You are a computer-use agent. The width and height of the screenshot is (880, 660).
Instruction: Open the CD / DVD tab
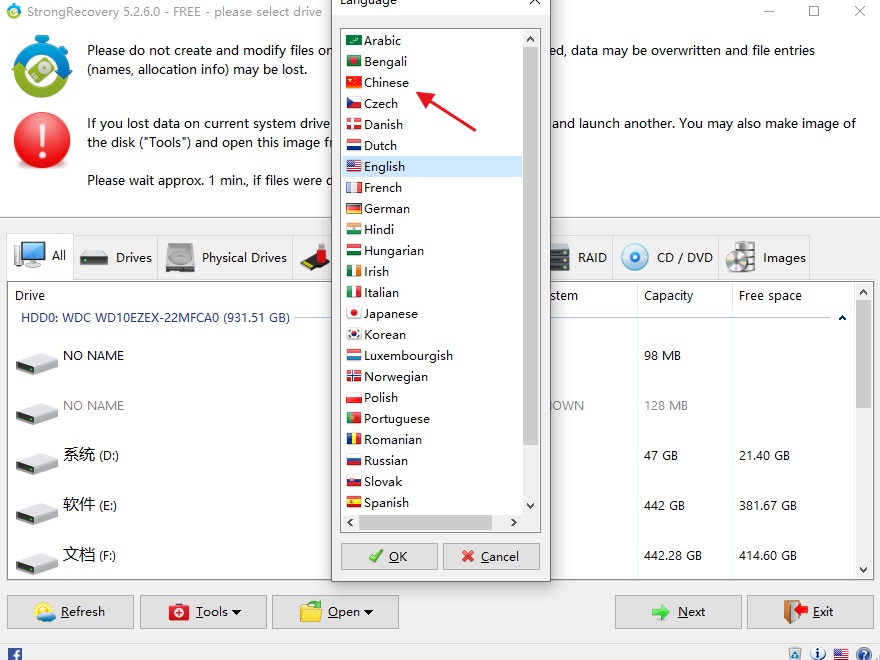(x=666, y=258)
